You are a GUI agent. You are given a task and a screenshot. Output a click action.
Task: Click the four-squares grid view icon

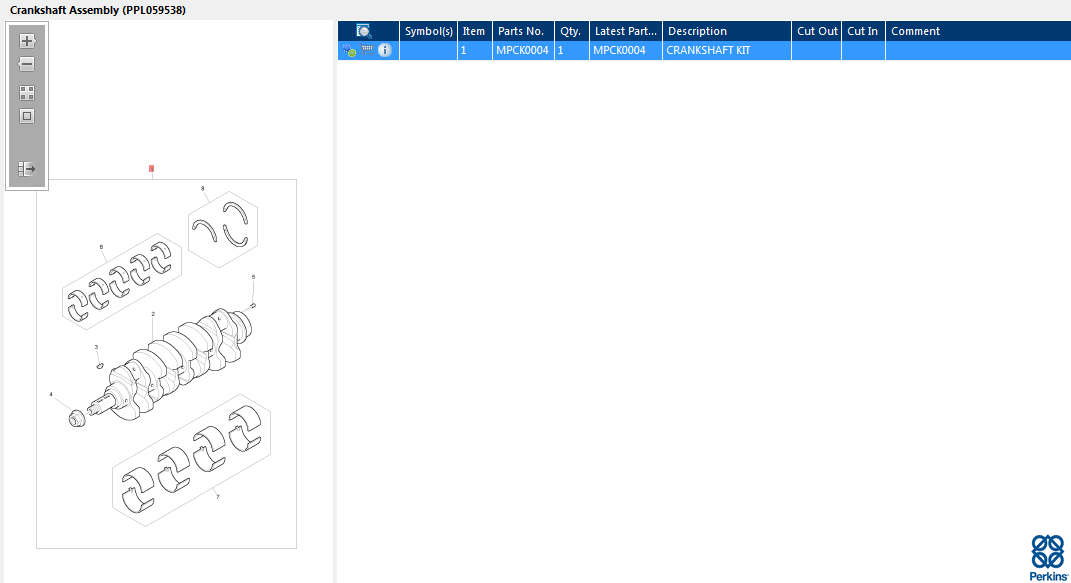[x=27, y=93]
